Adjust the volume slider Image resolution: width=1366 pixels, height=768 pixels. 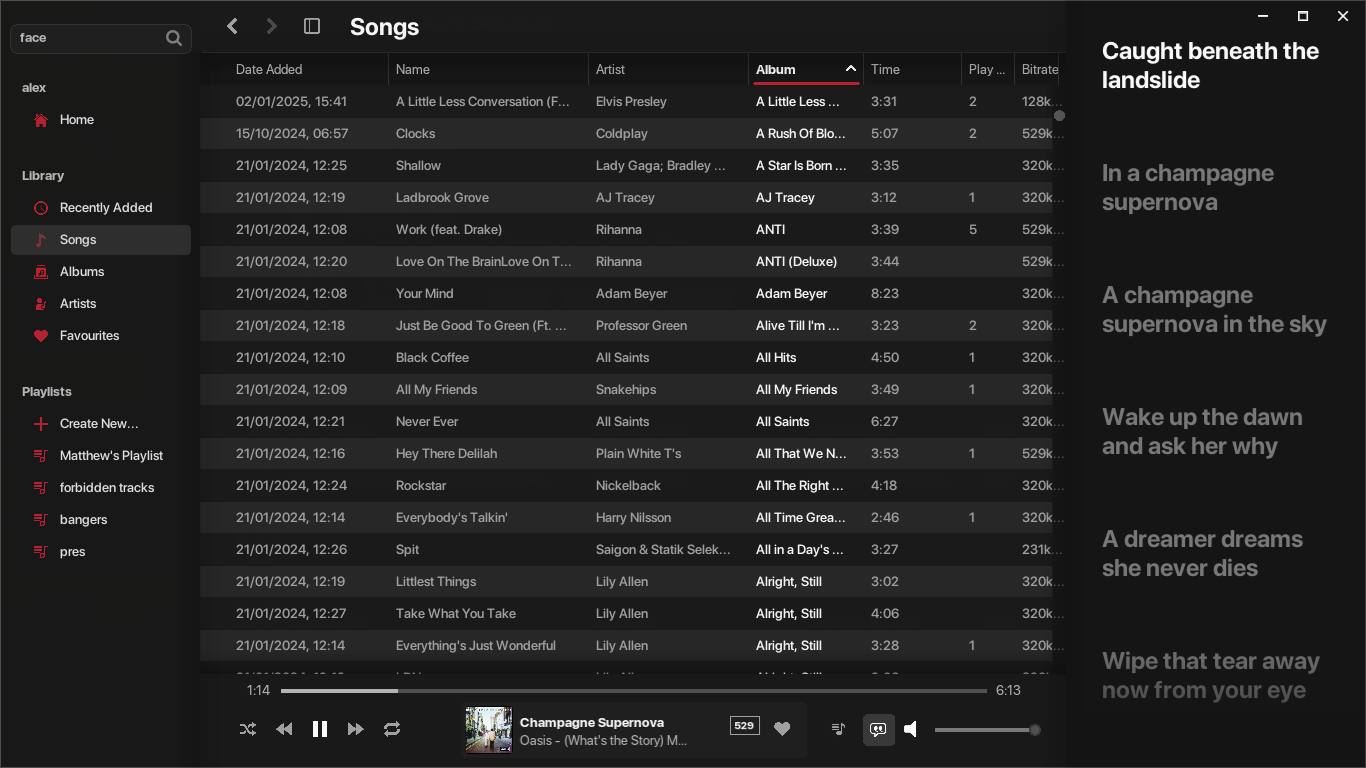coord(987,730)
